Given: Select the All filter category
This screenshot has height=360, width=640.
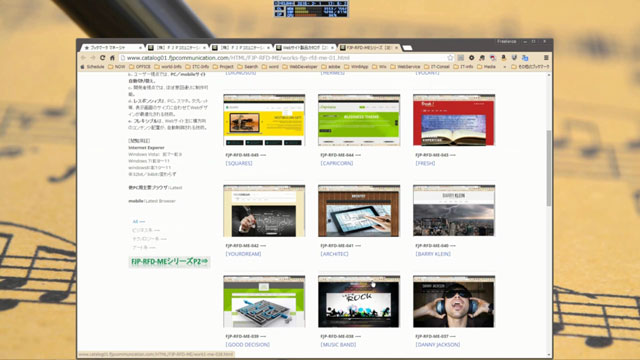Looking at the screenshot, I should point(138,222).
